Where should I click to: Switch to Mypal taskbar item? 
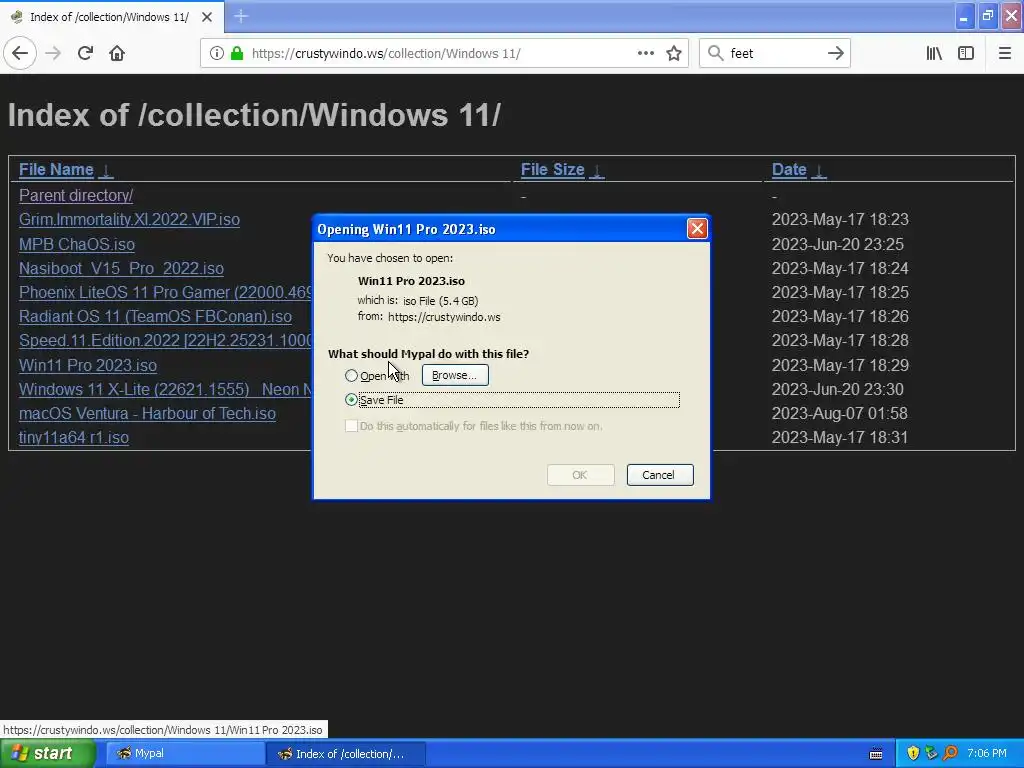(184, 754)
